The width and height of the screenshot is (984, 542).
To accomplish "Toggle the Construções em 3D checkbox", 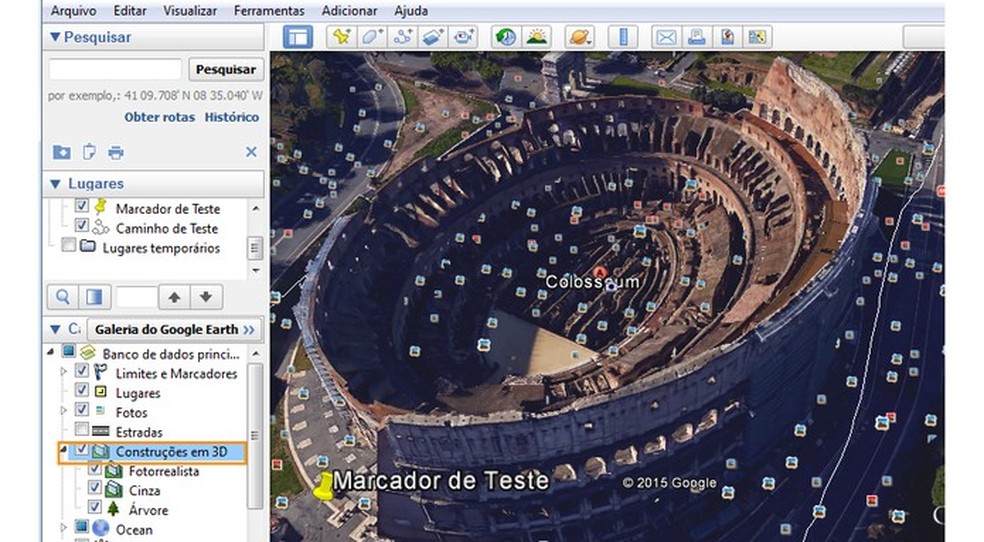I will click(x=82, y=449).
